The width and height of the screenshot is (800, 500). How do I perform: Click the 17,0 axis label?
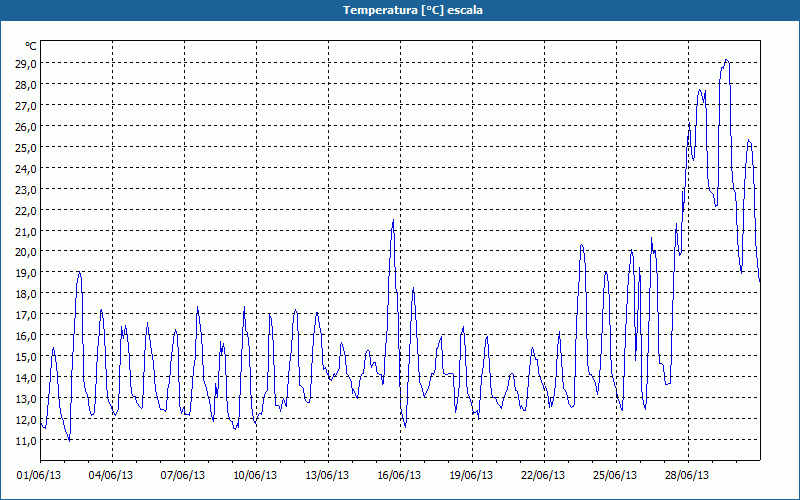[x=25, y=314]
